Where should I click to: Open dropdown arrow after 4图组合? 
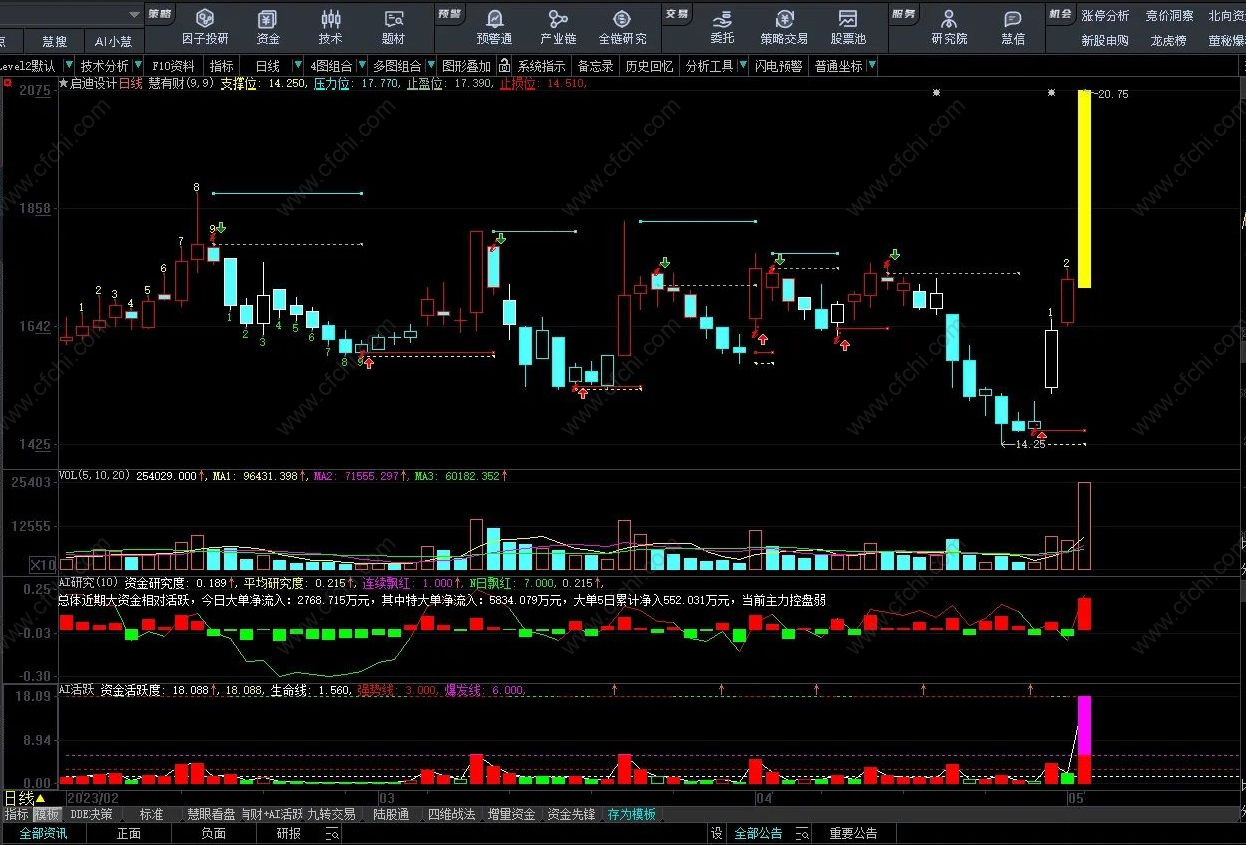point(360,66)
